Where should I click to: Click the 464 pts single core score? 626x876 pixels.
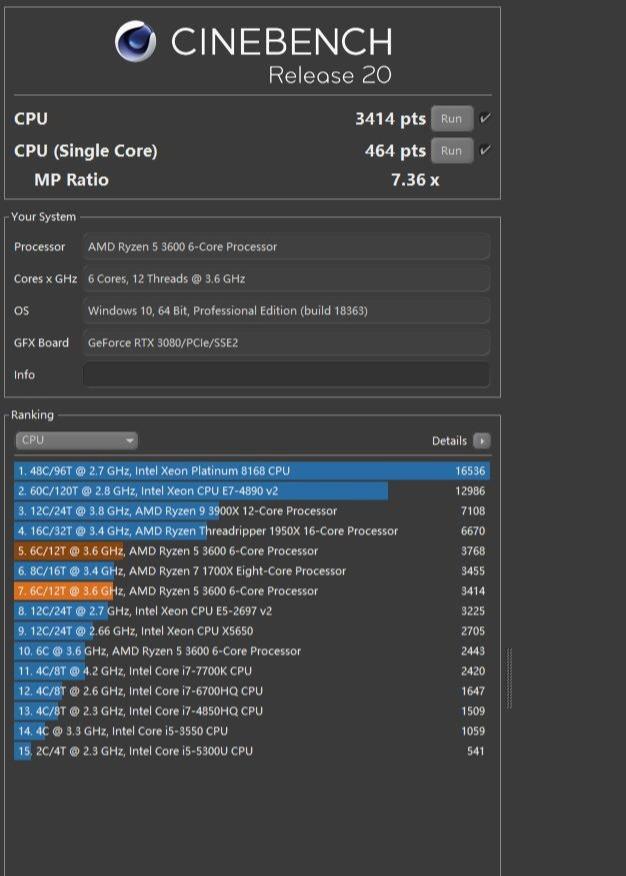coord(395,150)
